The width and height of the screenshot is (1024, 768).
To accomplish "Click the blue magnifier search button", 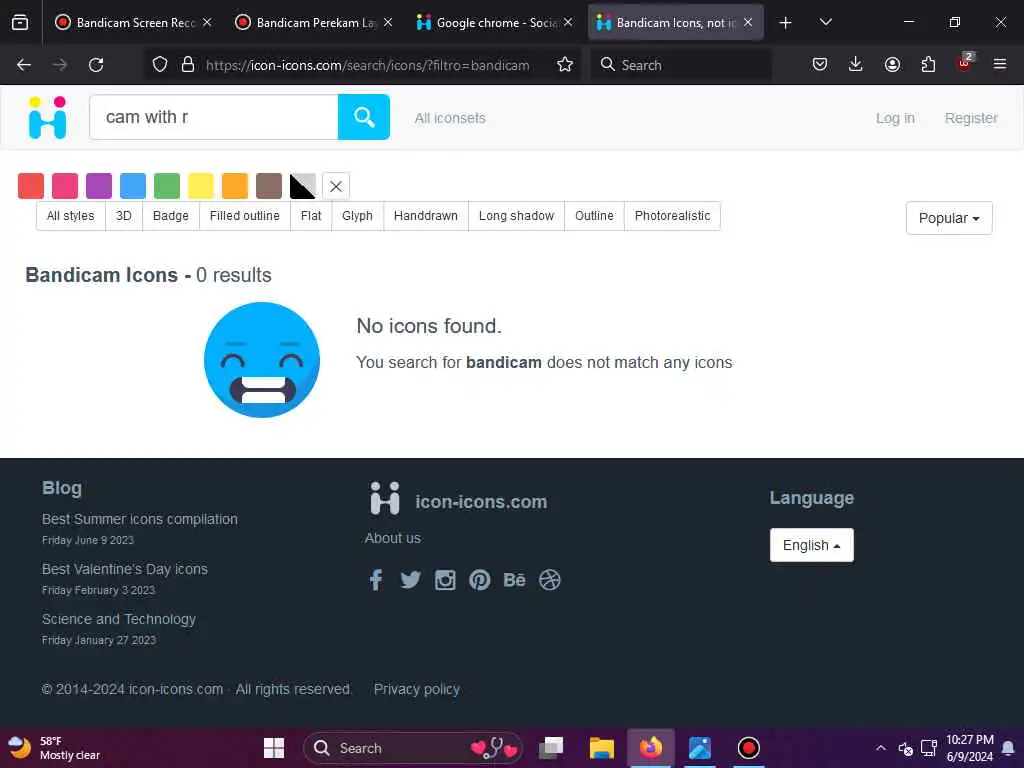I will [364, 117].
